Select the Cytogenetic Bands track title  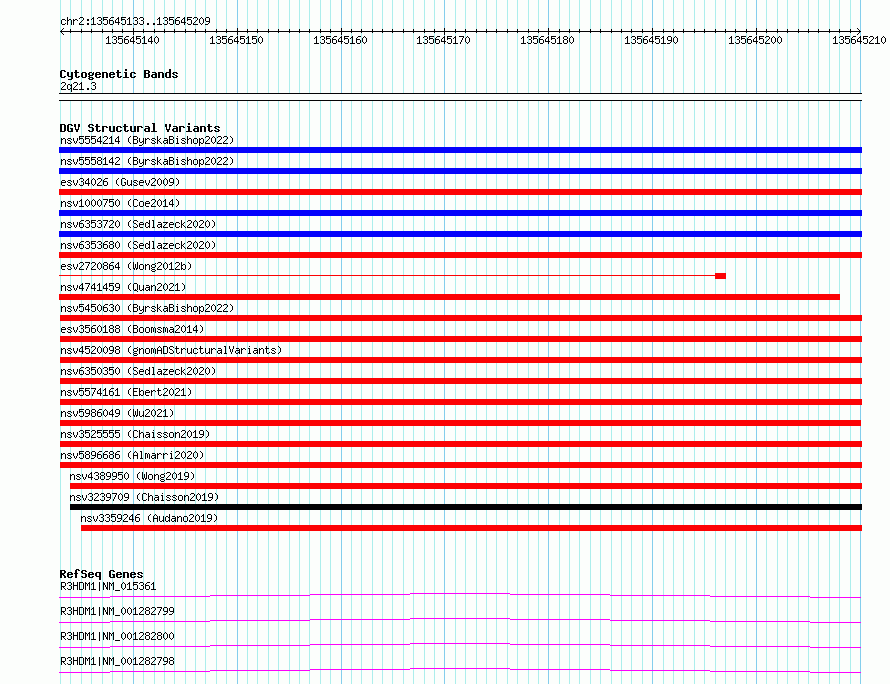tap(119, 74)
